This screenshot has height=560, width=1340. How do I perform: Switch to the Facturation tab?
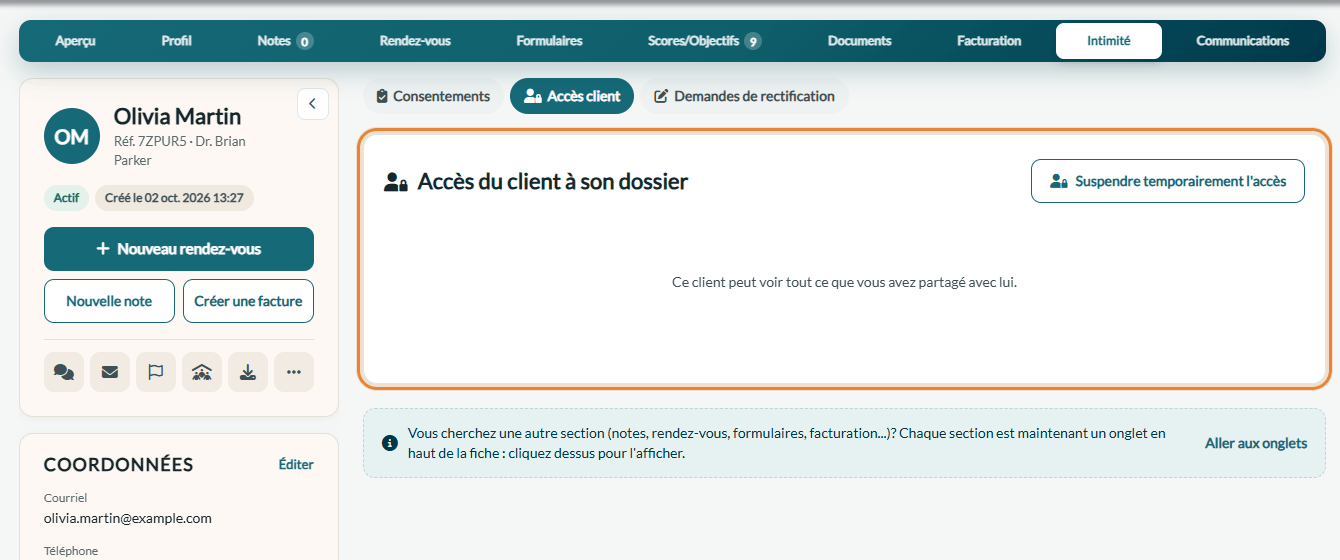(989, 41)
